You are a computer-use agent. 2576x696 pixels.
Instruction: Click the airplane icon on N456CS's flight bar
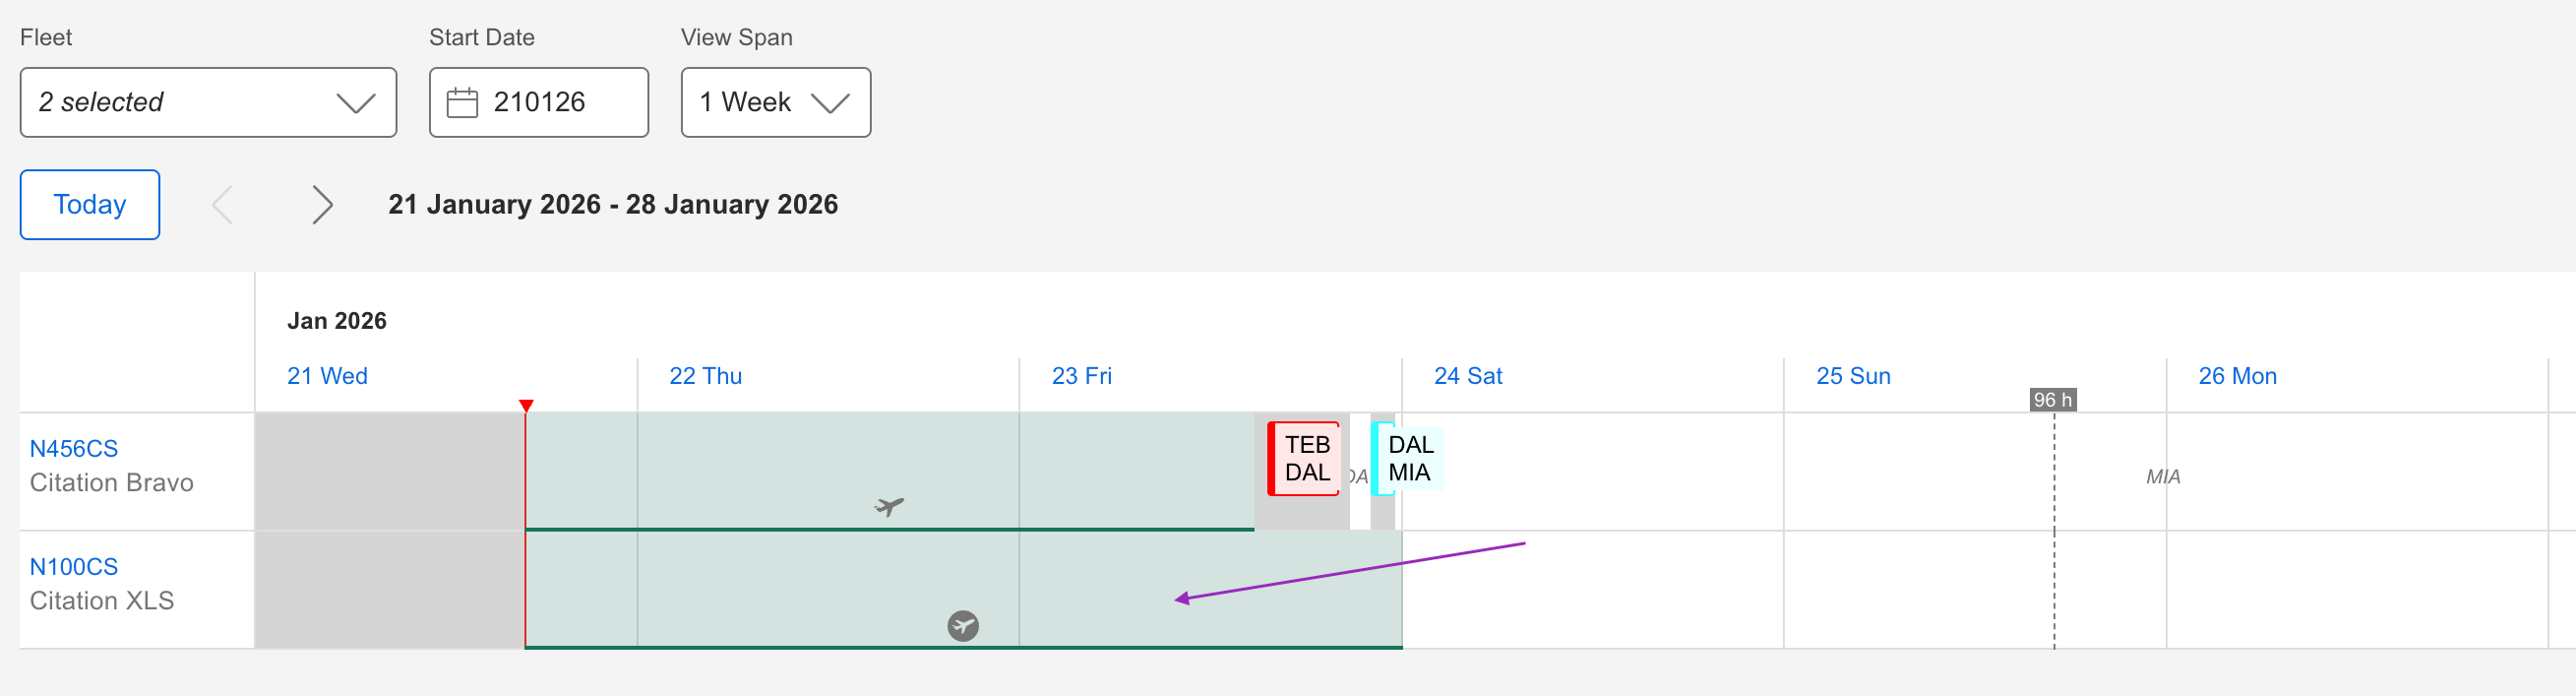coord(888,506)
